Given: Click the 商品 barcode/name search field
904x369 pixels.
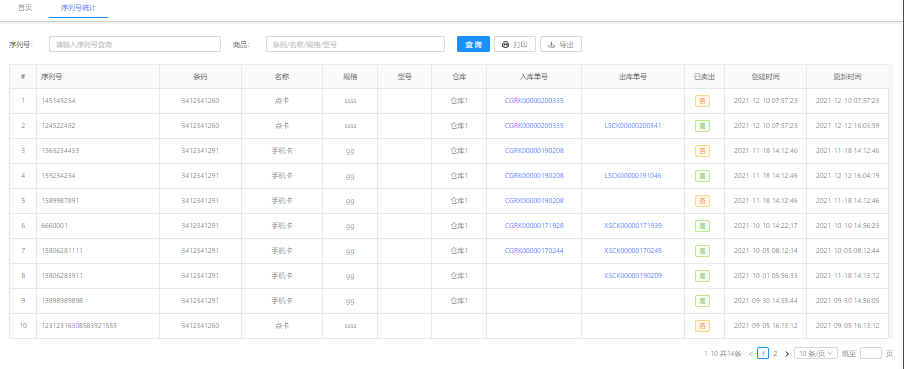Looking at the screenshot, I should 355,44.
